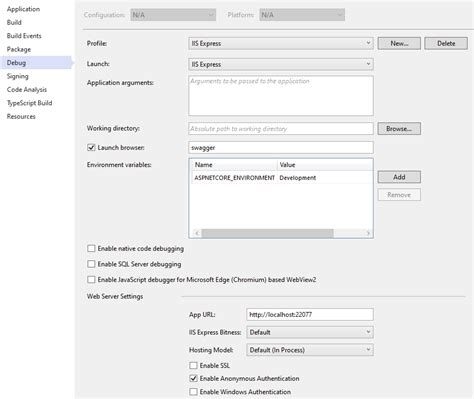This screenshot has height=399, width=474.
Task: Expand the Profile dropdown
Action: pyautogui.click(x=281, y=43)
